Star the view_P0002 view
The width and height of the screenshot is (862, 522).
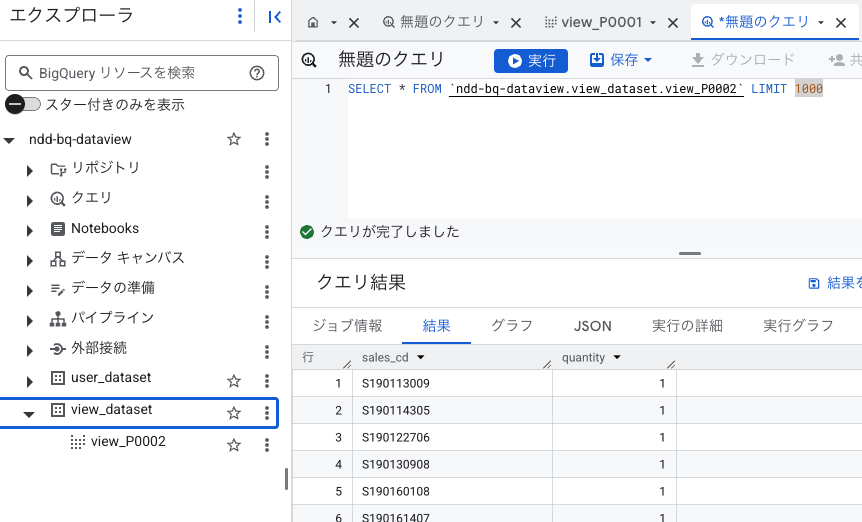pos(234,445)
